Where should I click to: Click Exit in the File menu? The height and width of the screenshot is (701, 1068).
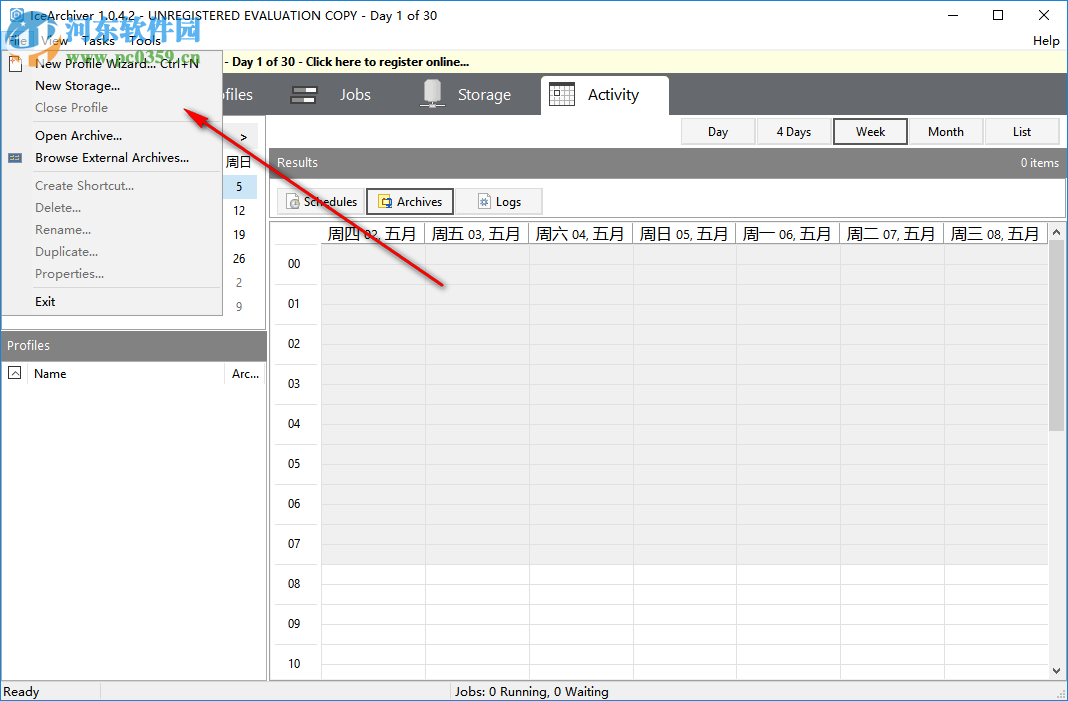112,301
